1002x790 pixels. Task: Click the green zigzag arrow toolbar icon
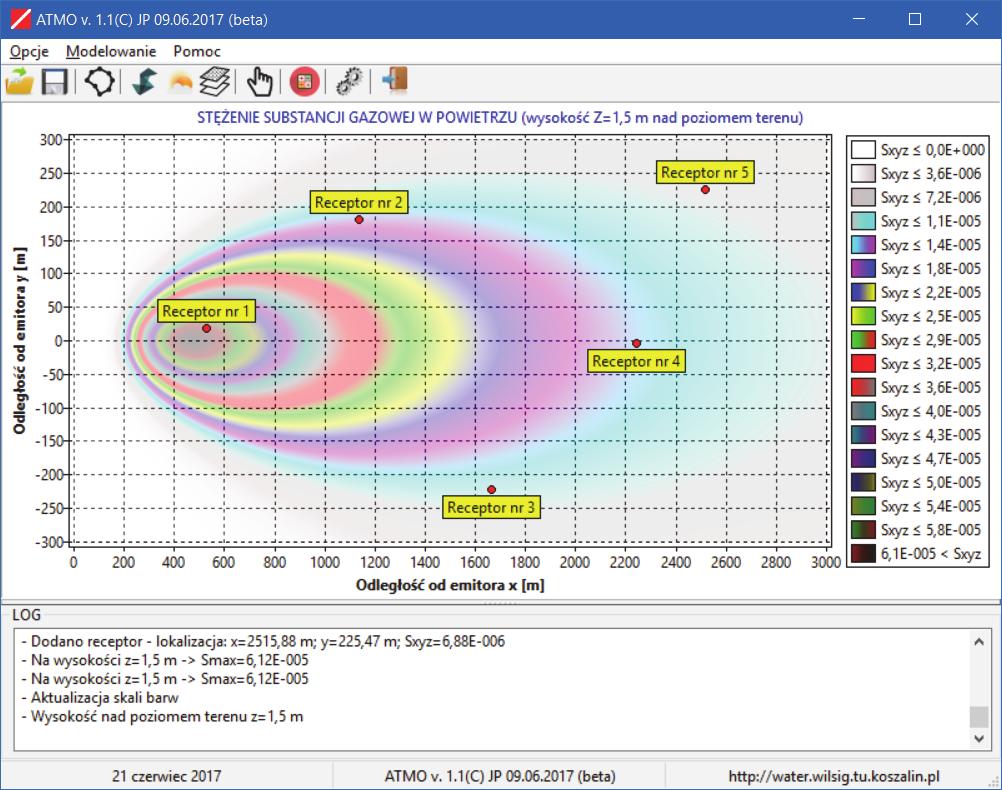click(144, 82)
